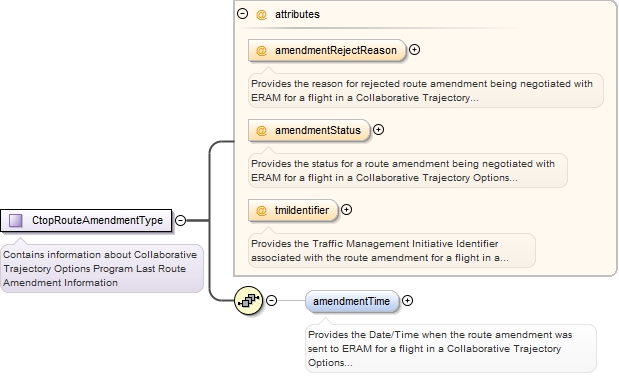Viewport: 619px width, 376px height.
Task: Expand the amendmentStatus attribute
Action: tap(379, 130)
